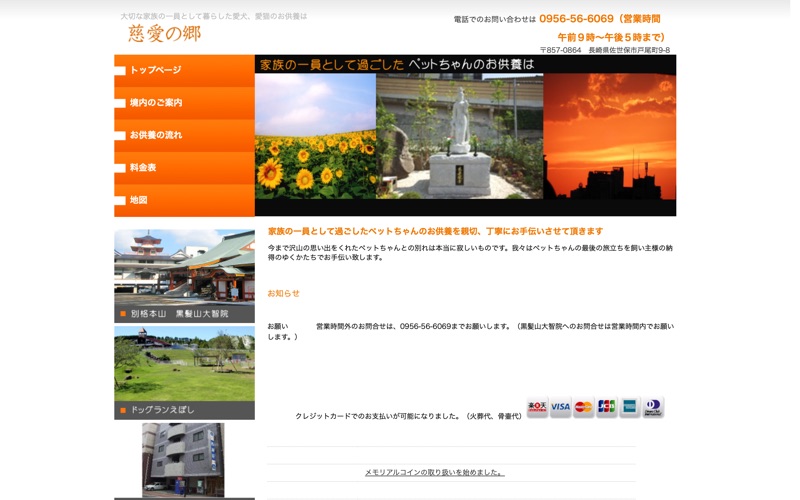Viewport: 800px width, 500px height.
Task: Click the orange sunset banner photo
Action: (610, 136)
